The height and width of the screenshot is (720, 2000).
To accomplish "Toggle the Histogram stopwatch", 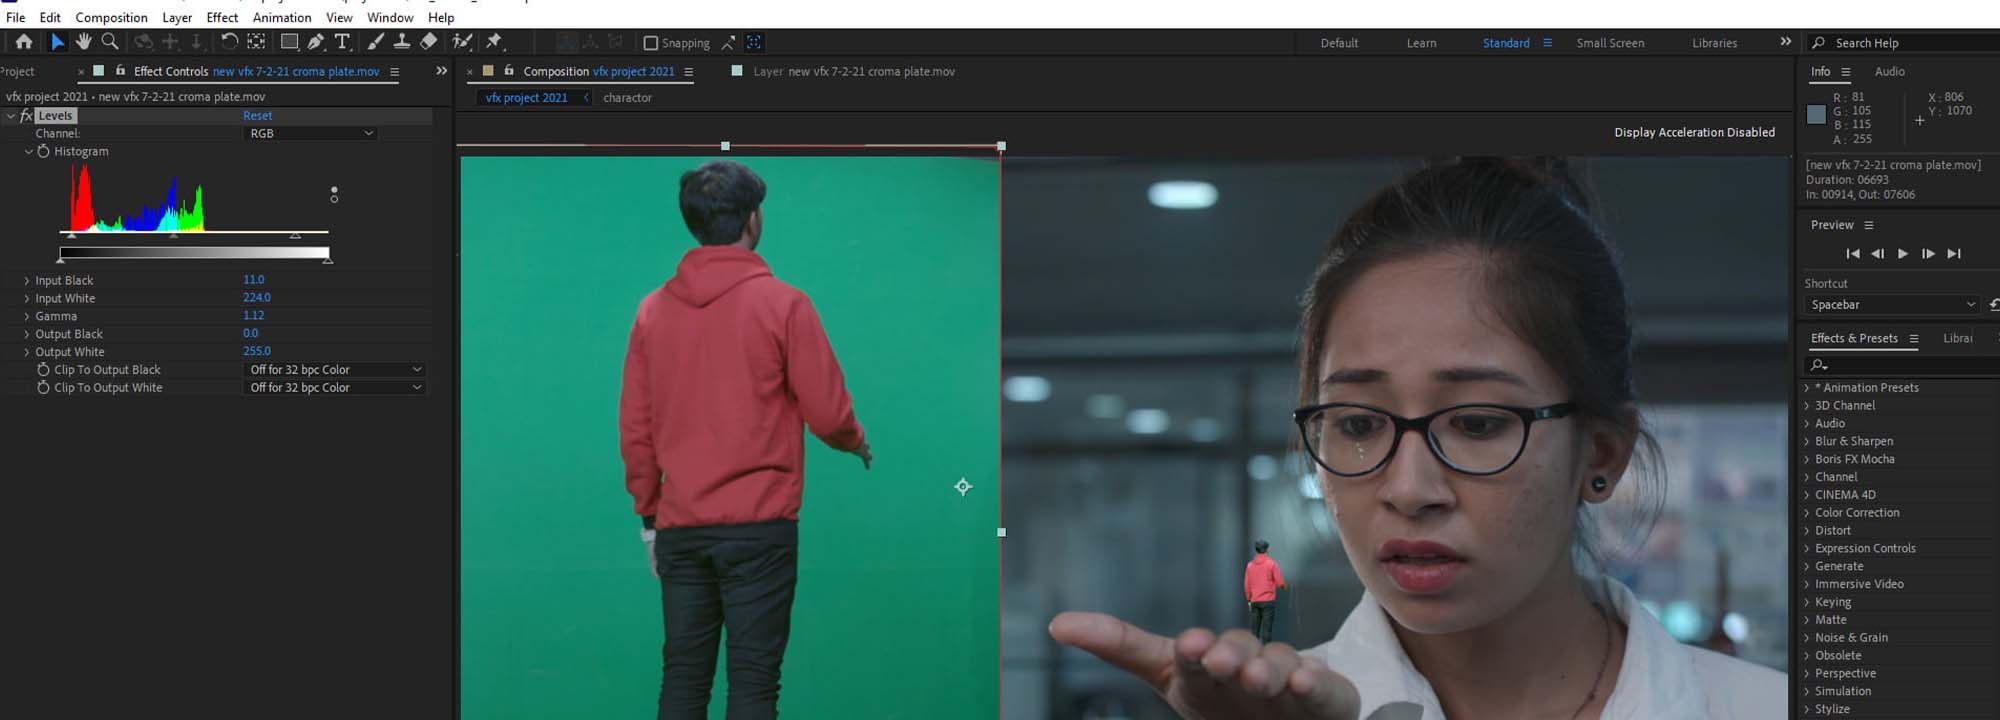I will point(43,152).
